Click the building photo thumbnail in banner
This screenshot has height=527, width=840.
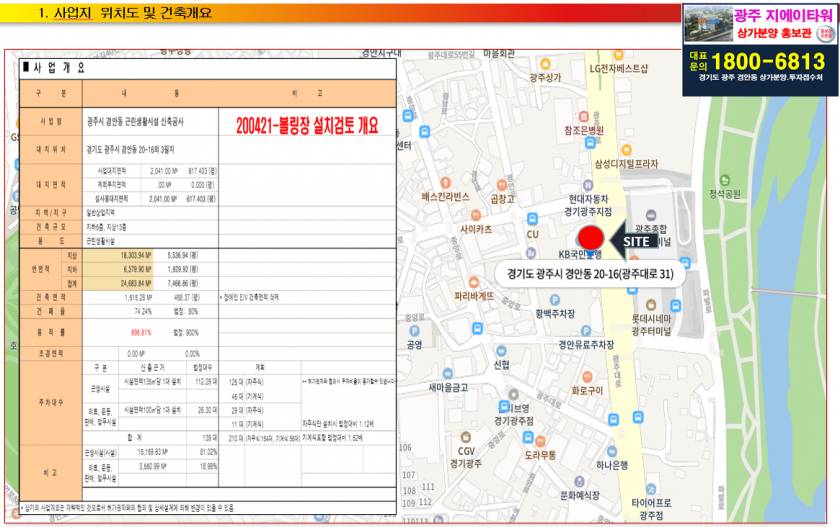709,24
